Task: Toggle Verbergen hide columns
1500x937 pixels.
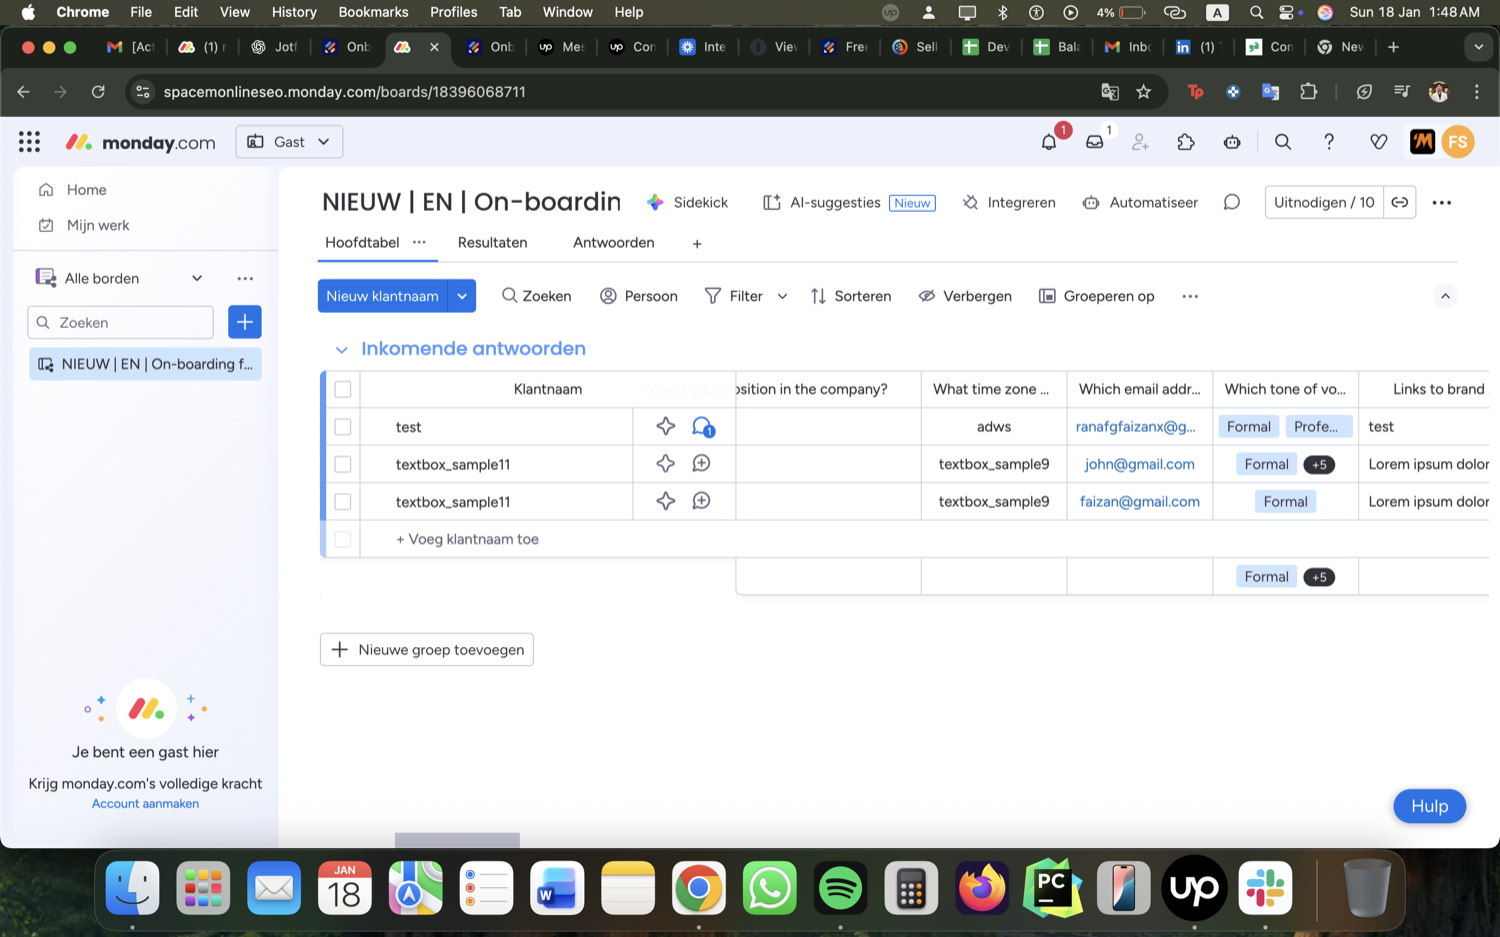Action: point(965,296)
